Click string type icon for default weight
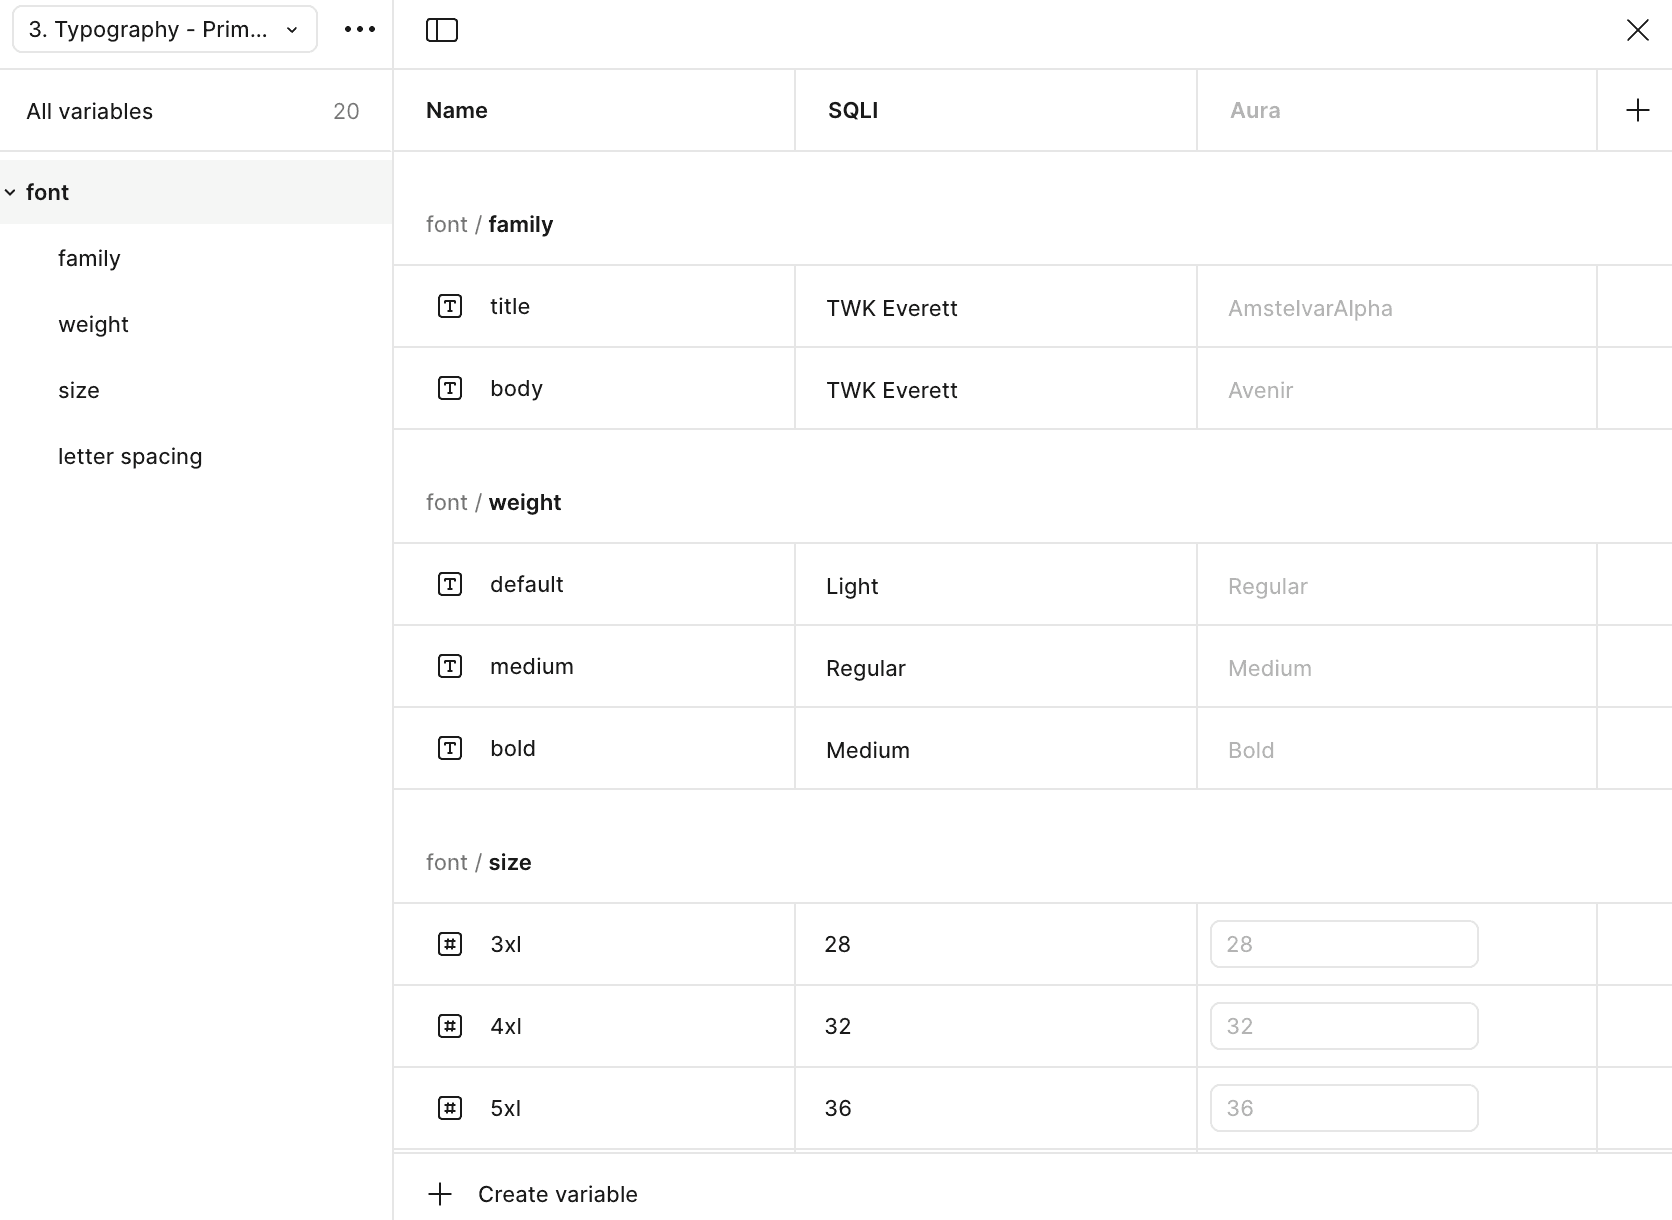1672x1220 pixels. 450,584
